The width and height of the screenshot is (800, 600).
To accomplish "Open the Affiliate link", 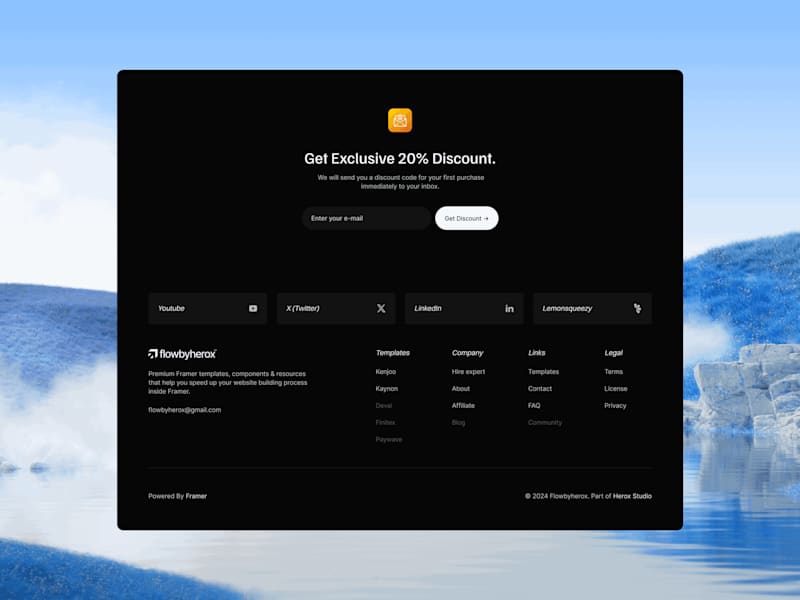I will pos(463,406).
